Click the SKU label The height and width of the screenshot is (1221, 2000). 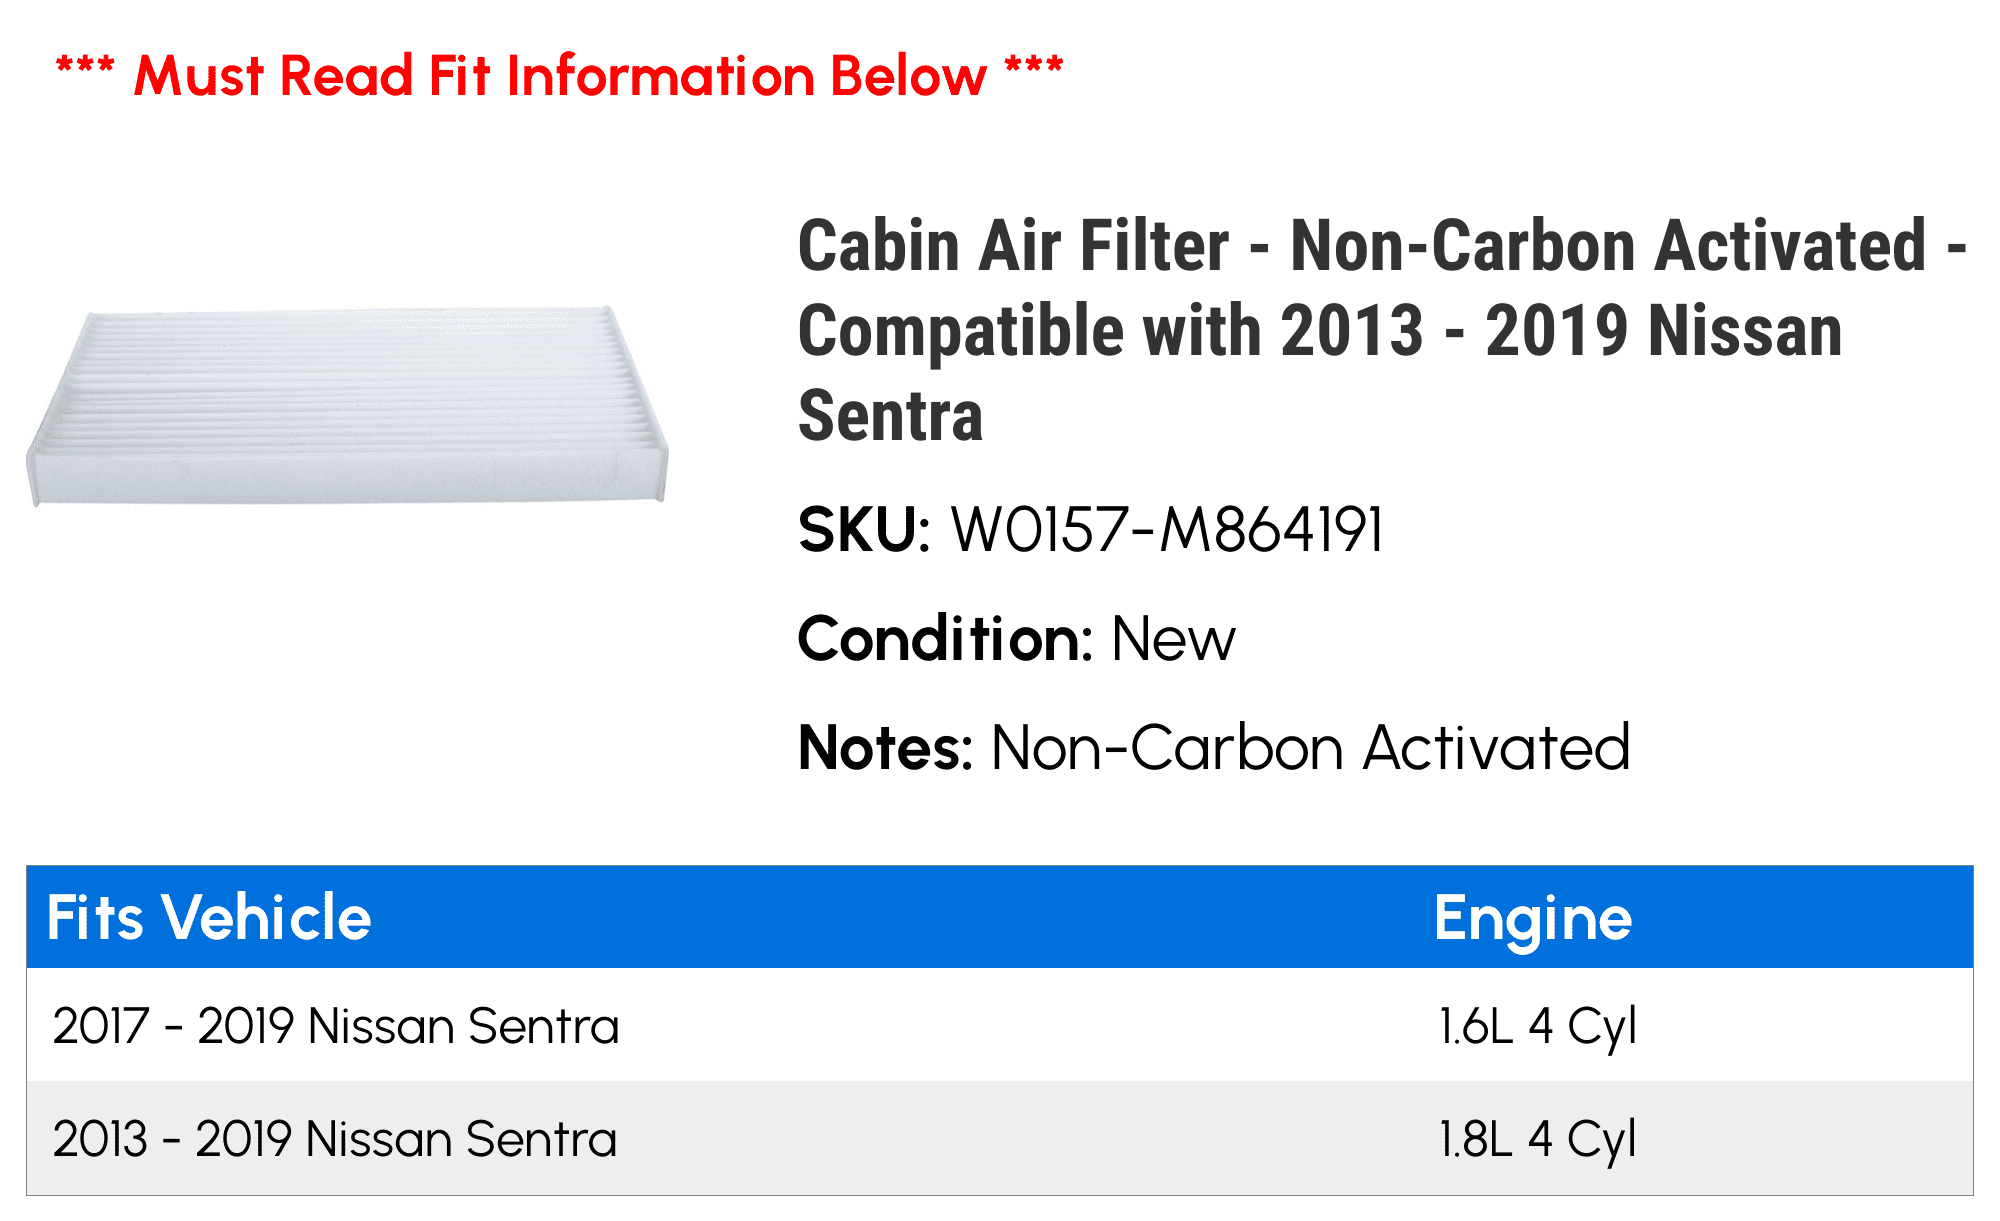[864, 530]
